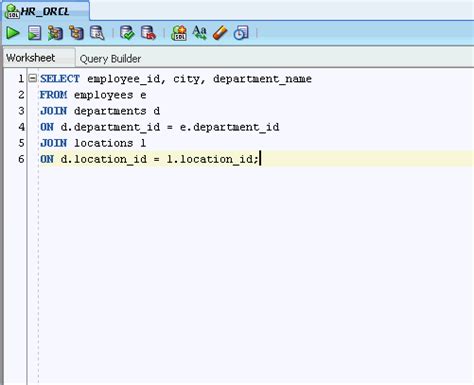Select the HR_ORCL connection tab

pyautogui.click(x=45, y=11)
